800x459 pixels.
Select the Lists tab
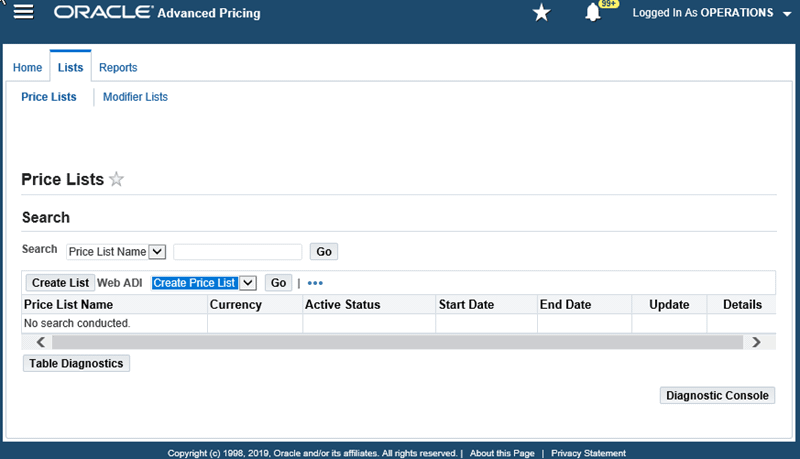[x=70, y=67]
